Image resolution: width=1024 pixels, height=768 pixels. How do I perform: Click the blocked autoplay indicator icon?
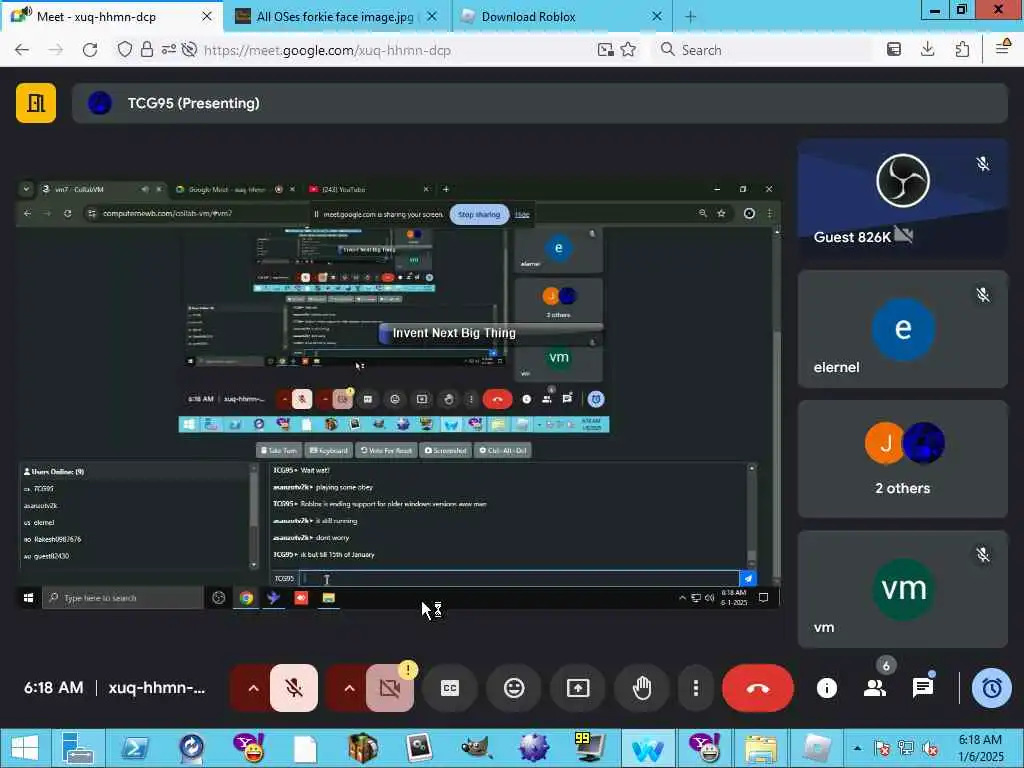(189, 50)
